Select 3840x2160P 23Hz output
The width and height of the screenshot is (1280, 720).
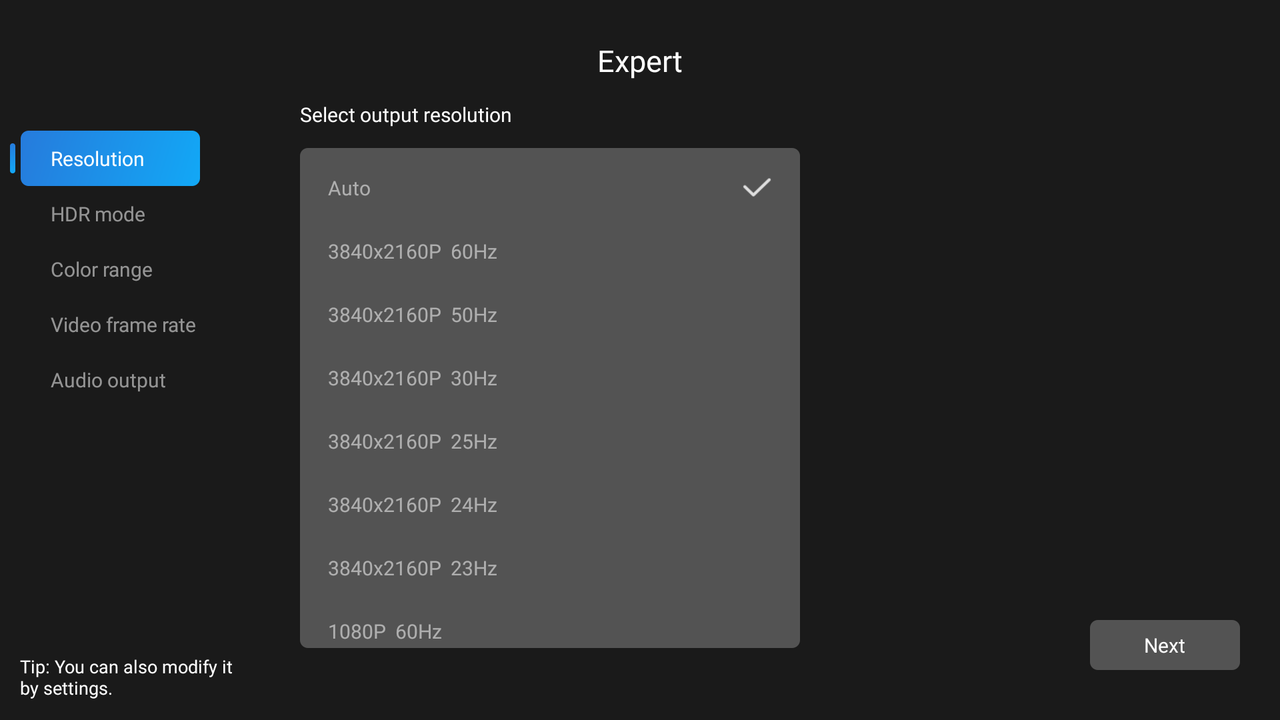pyautogui.click(x=550, y=568)
